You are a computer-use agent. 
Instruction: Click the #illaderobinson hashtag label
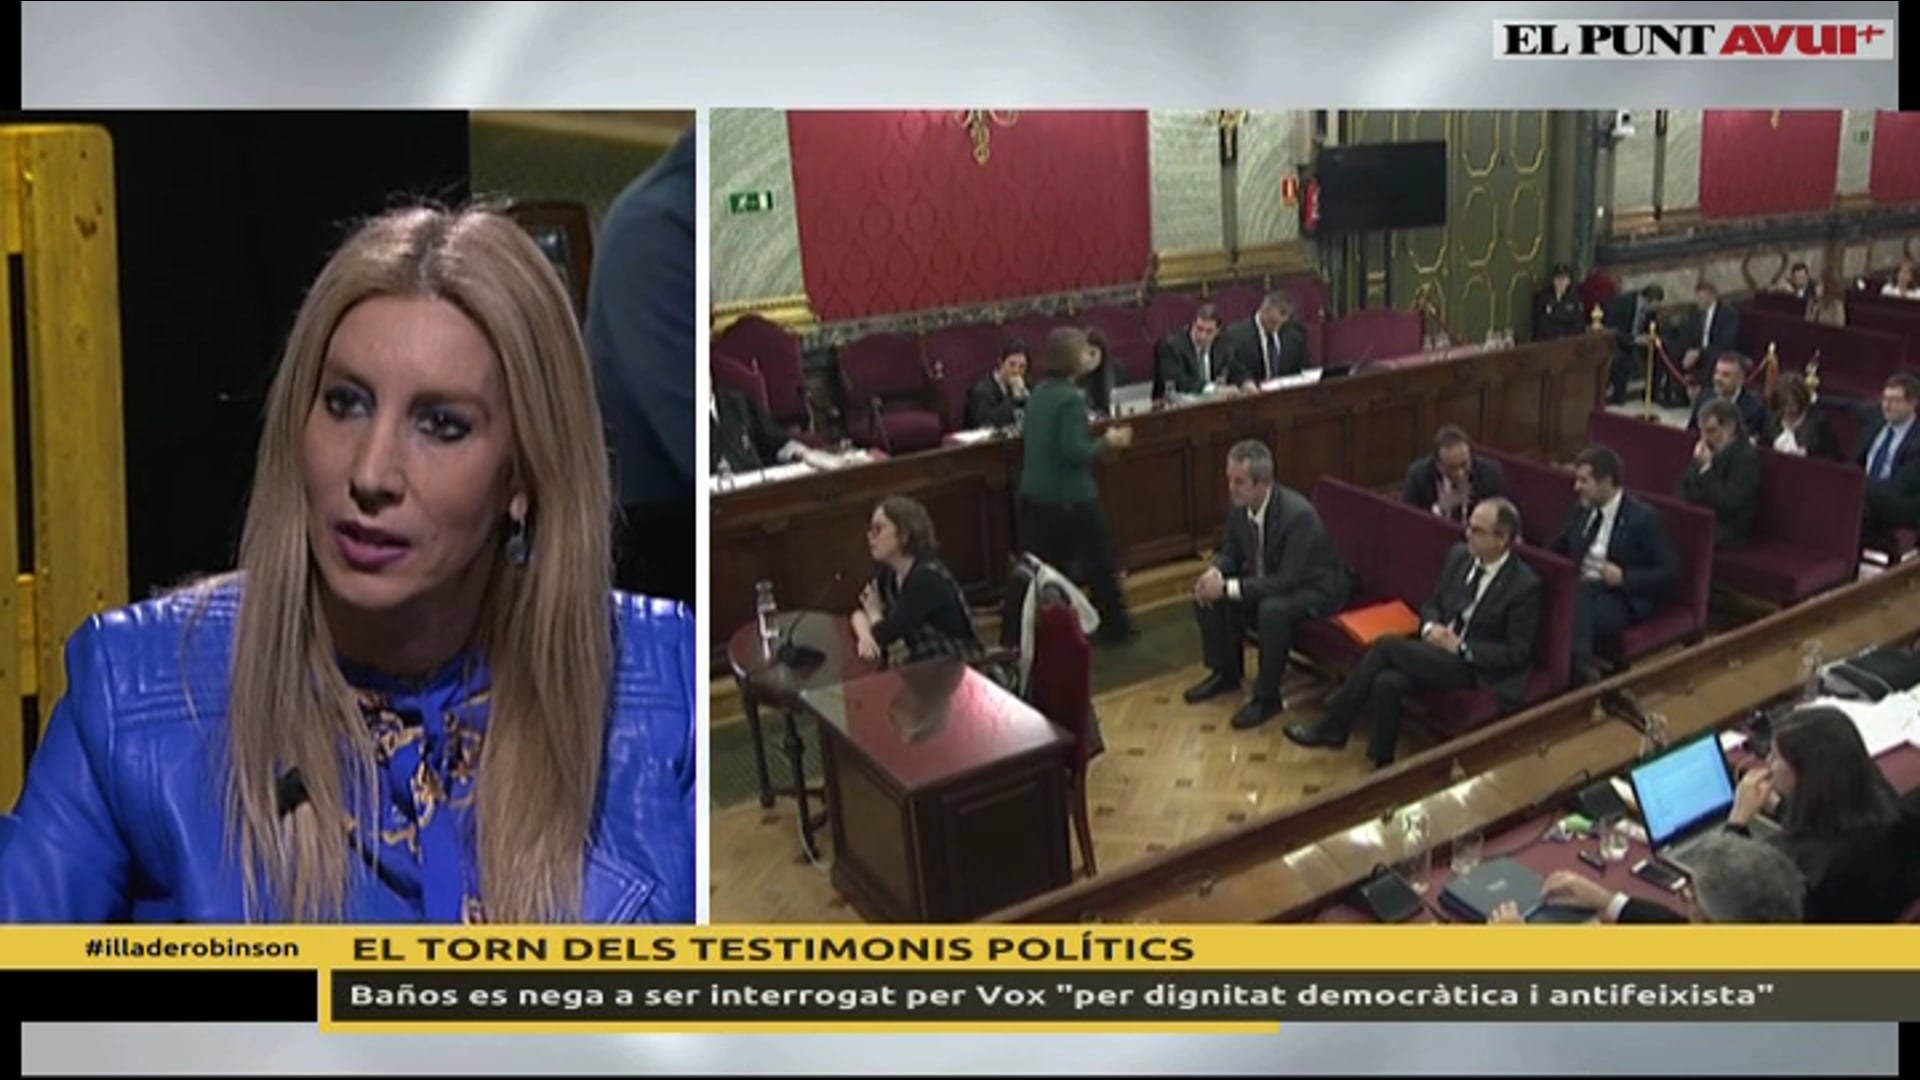[191, 947]
